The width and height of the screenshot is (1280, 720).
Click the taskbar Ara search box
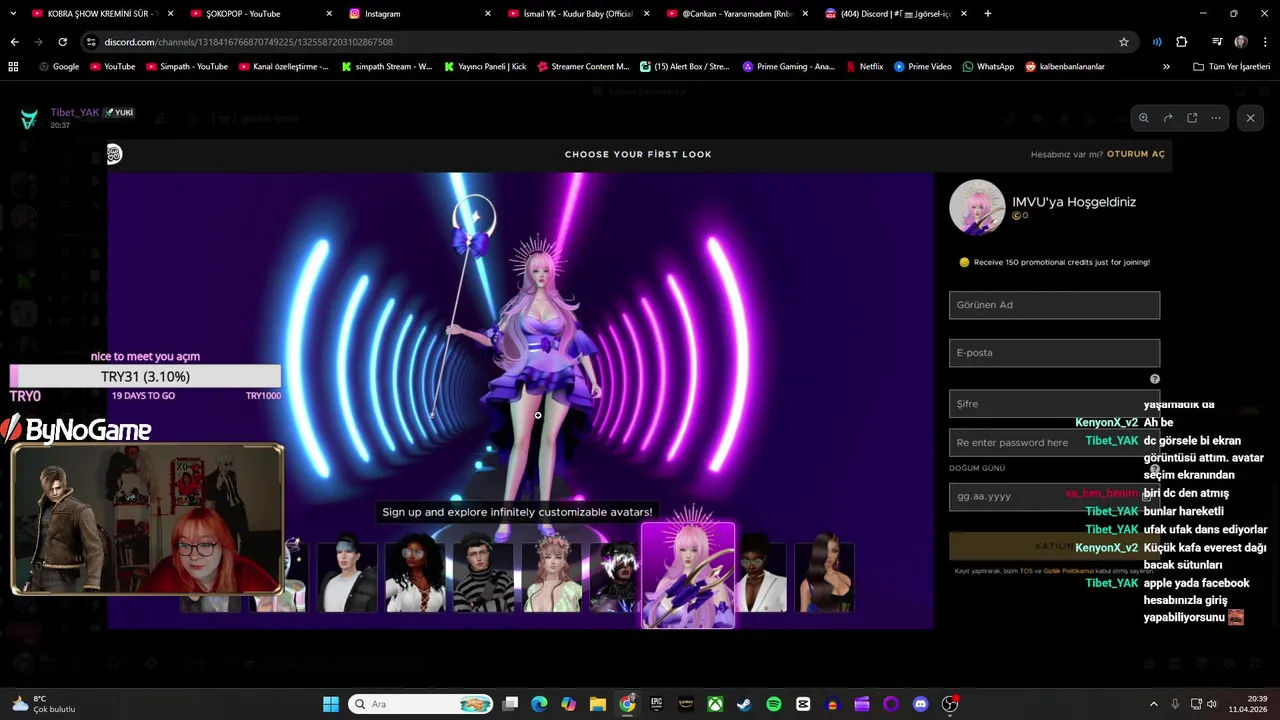point(420,704)
